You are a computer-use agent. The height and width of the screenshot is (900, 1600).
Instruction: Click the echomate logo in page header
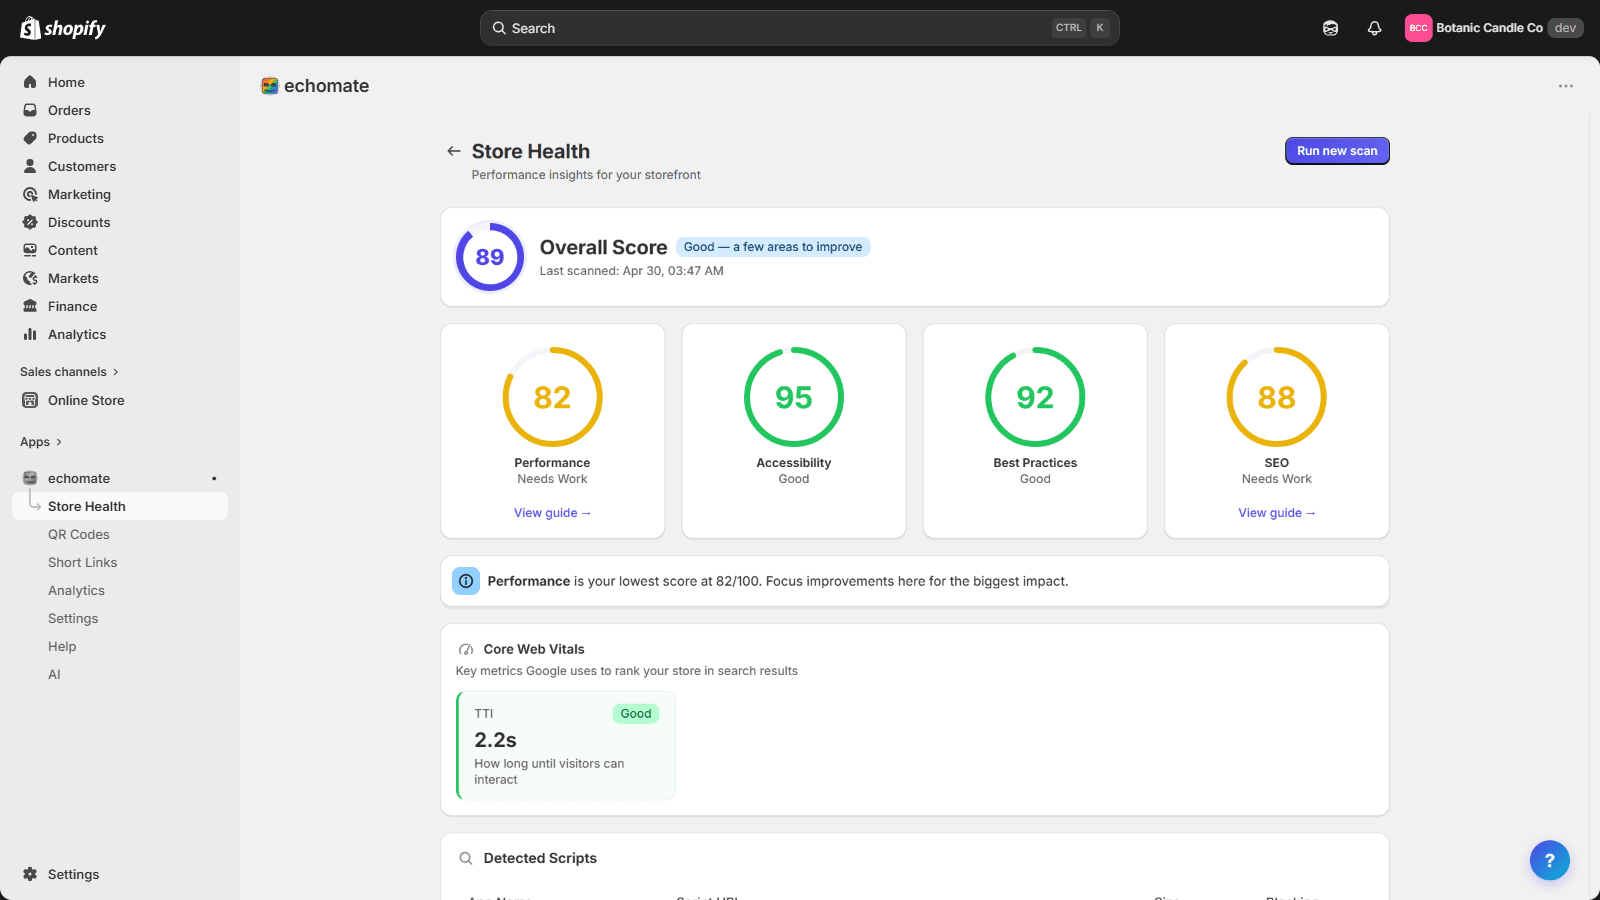270,86
